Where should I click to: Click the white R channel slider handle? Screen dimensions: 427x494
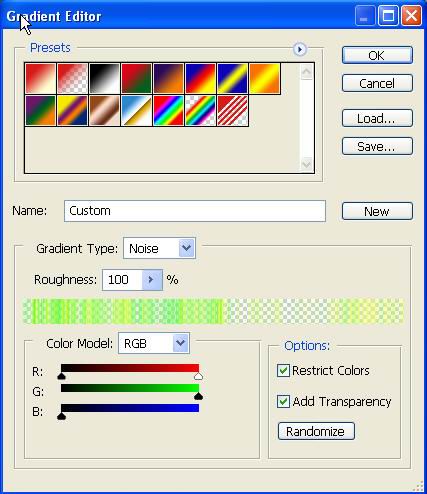198,376
